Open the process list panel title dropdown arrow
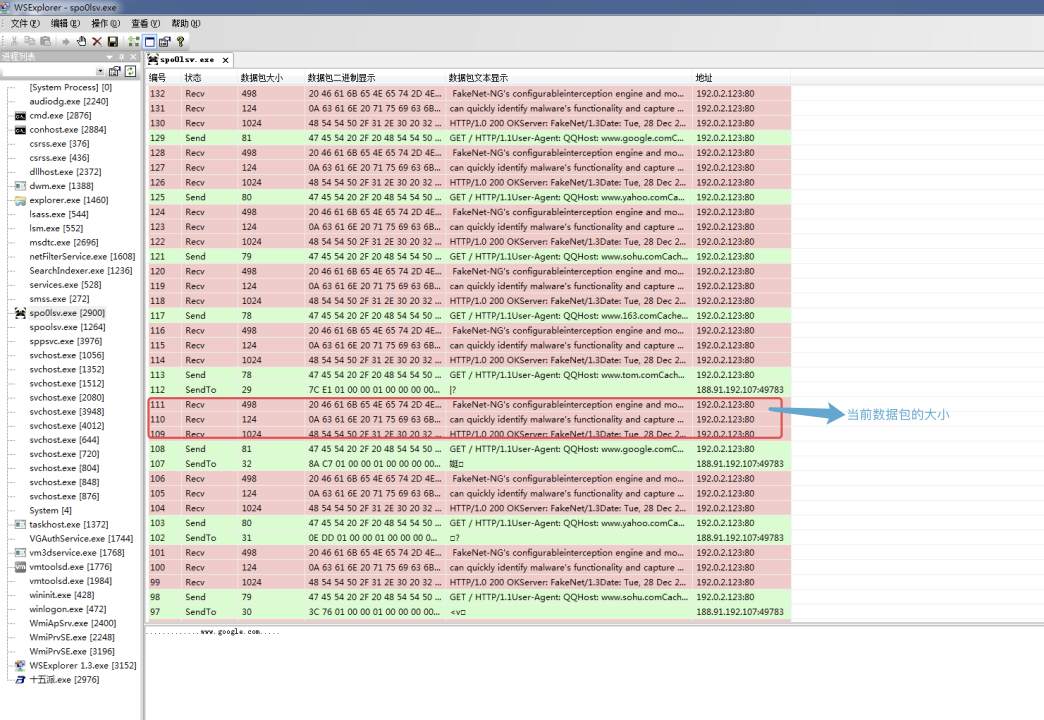 109,57
